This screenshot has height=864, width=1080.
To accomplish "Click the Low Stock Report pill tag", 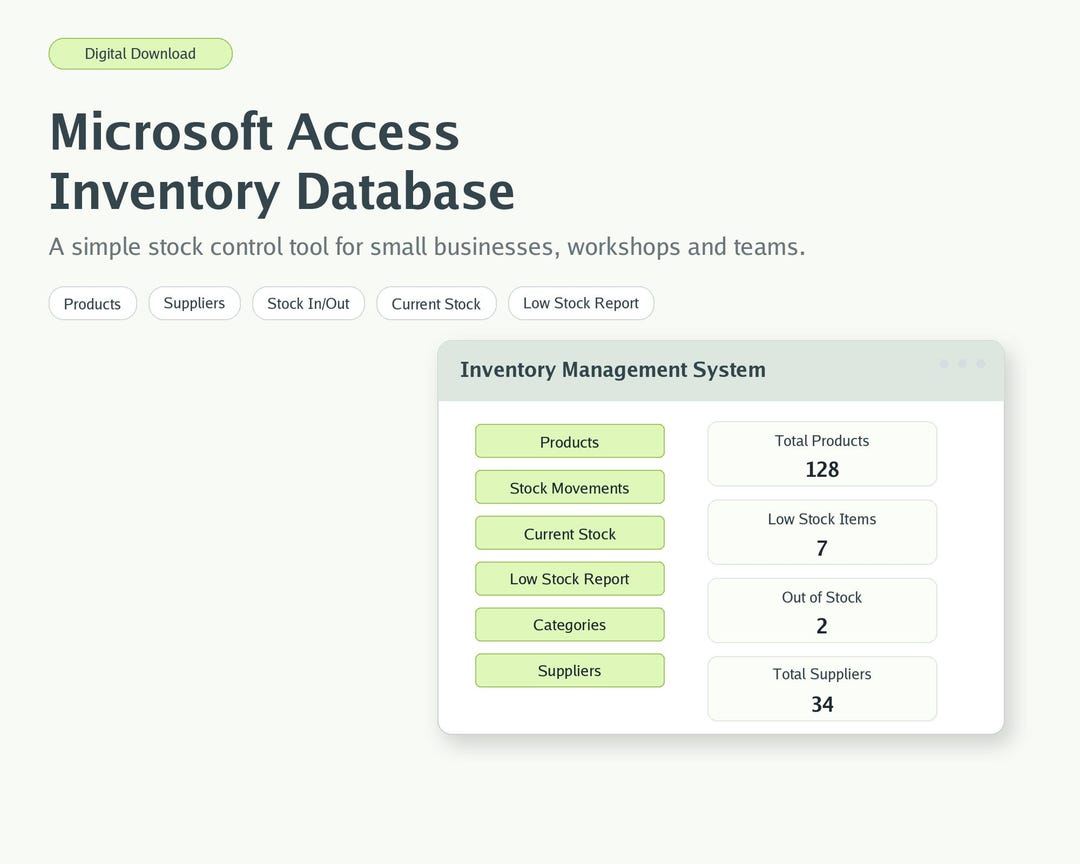I will point(581,303).
